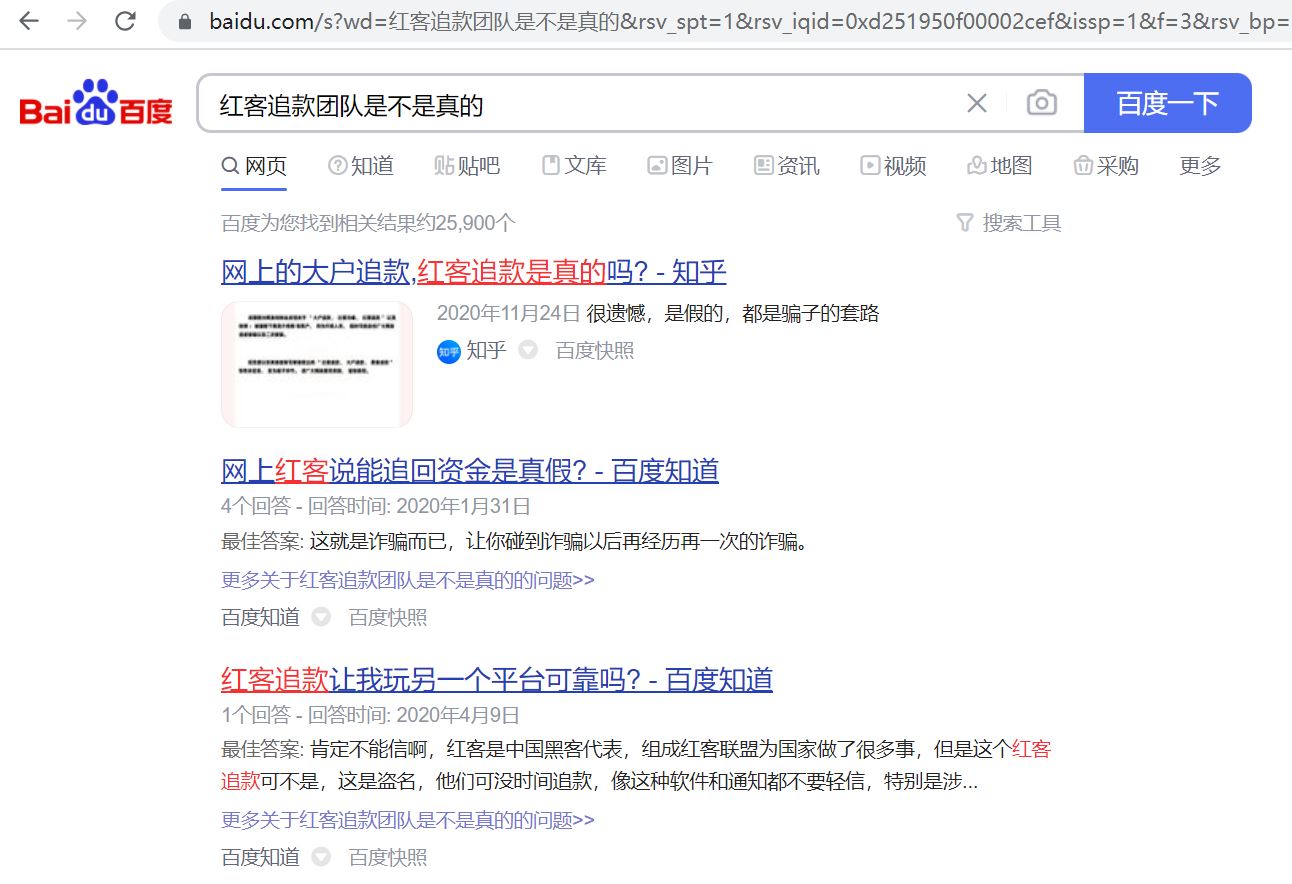Viewport: 1292px width, 884px height.
Task: Click the text 4个回答 - 回答时间: 2020年1月31日
Action: tap(376, 506)
